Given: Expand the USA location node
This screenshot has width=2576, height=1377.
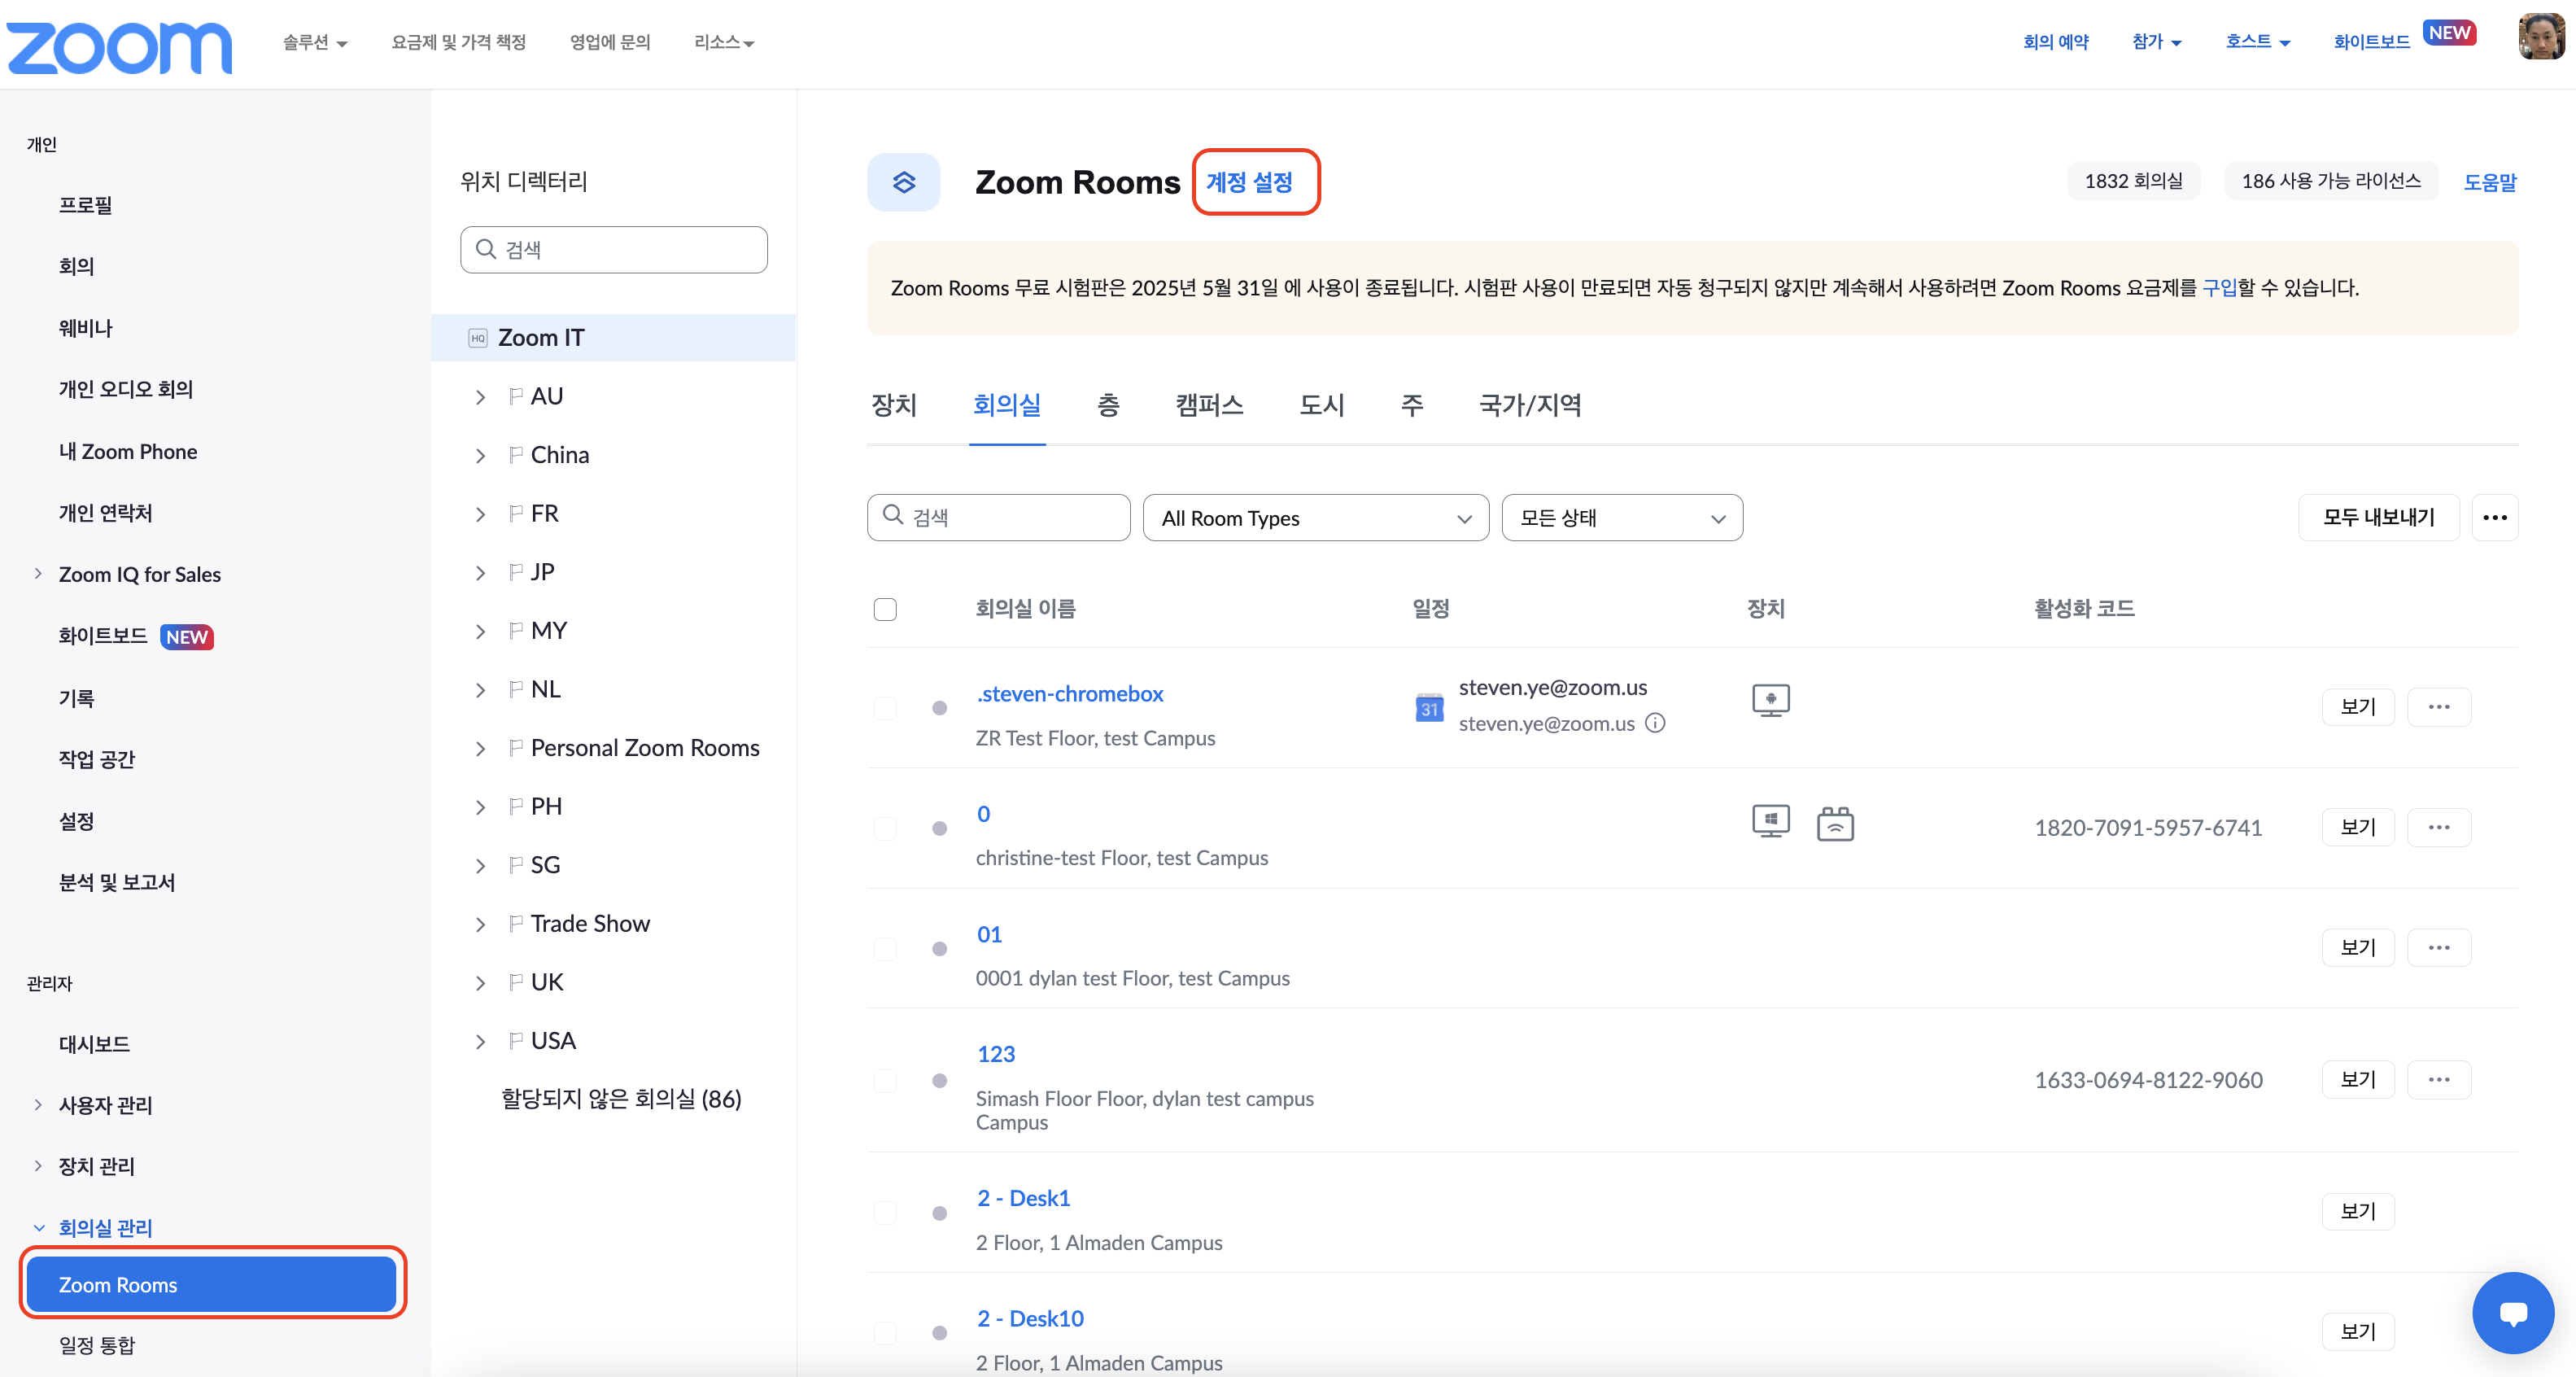Looking at the screenshot, I should coord(480,1042).
